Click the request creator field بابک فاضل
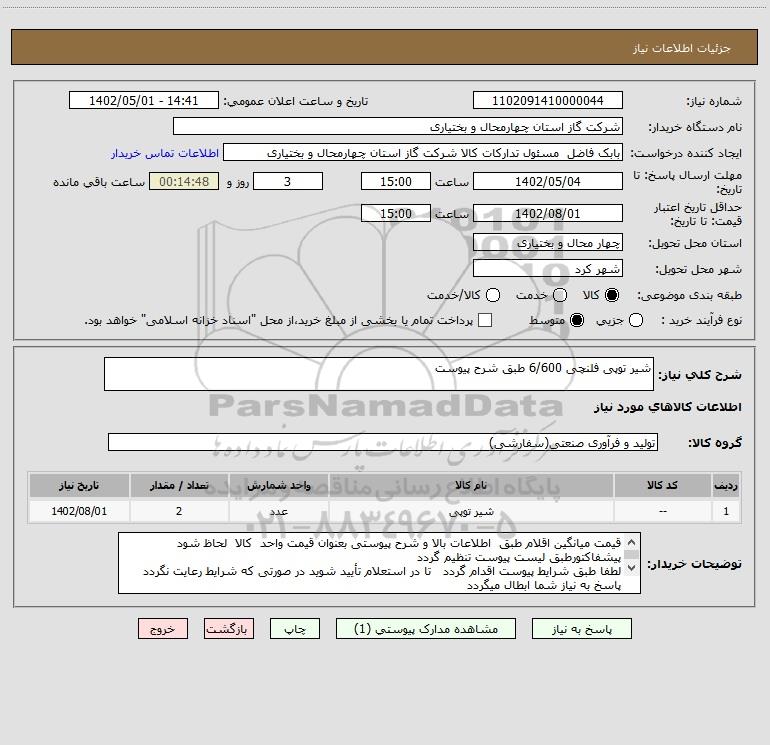The height and width of the screenshot is (745, 770). (x=423, y=152)
